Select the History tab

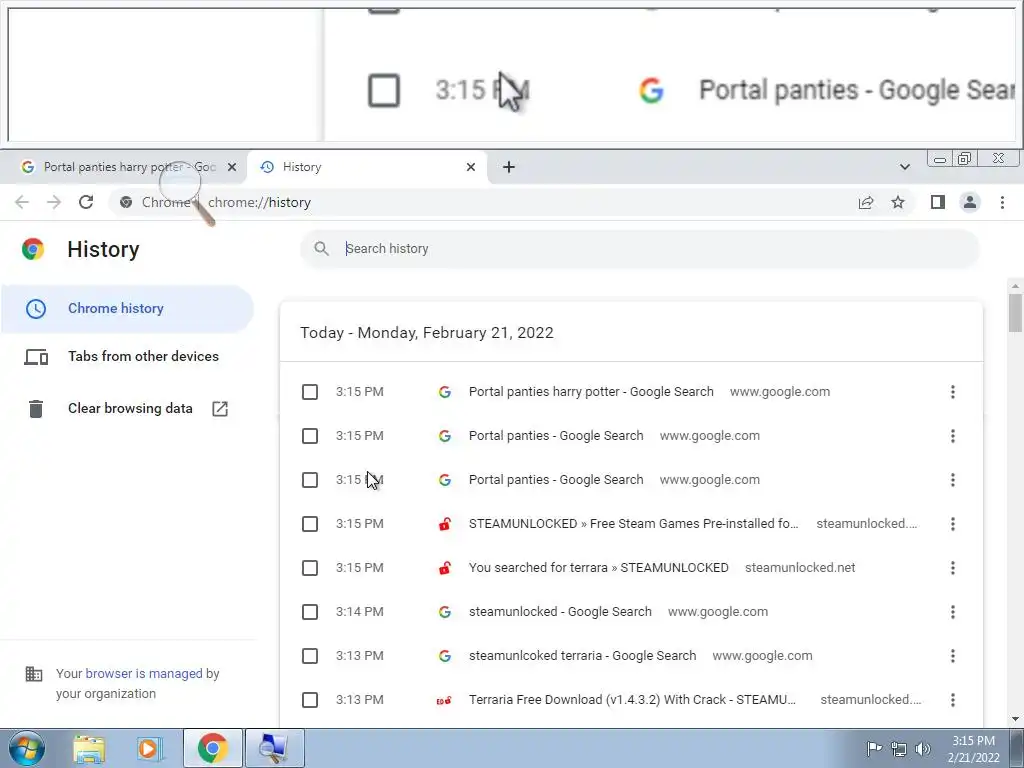(x=366, y=167)
